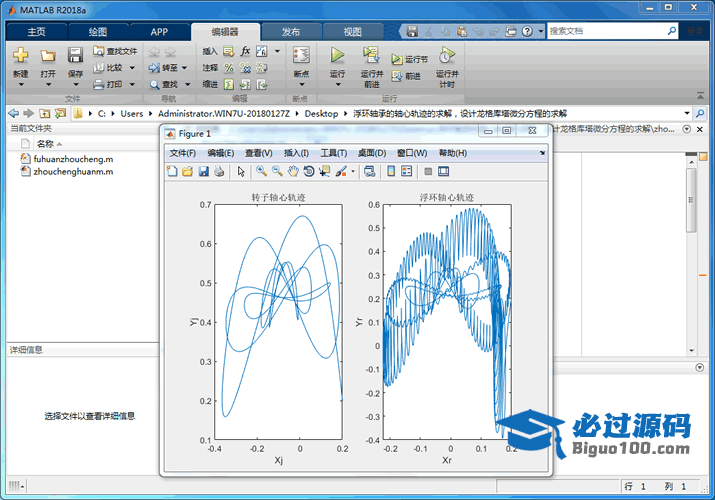The height and width of the screenshot is (500, 715).
Task: Increase indent icon in 缩进 row
Action: coord(245,84)
